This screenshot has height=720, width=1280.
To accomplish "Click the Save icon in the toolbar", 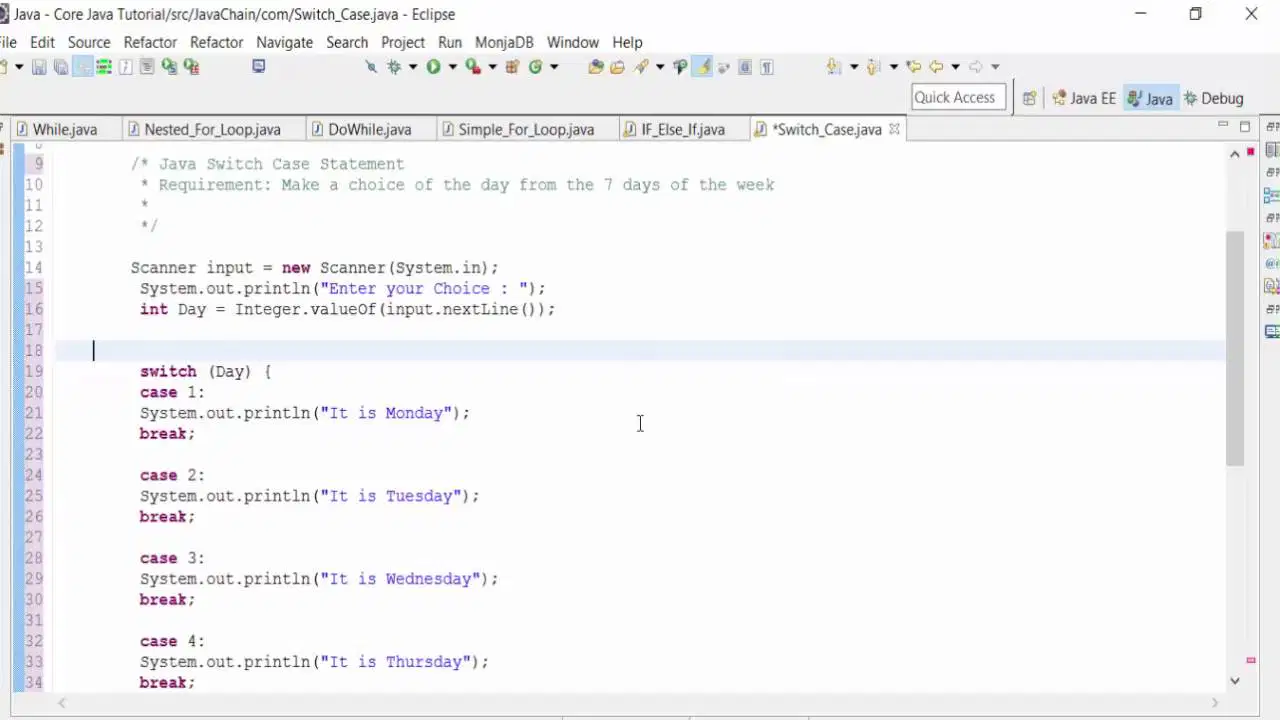I will coord(39,67).
